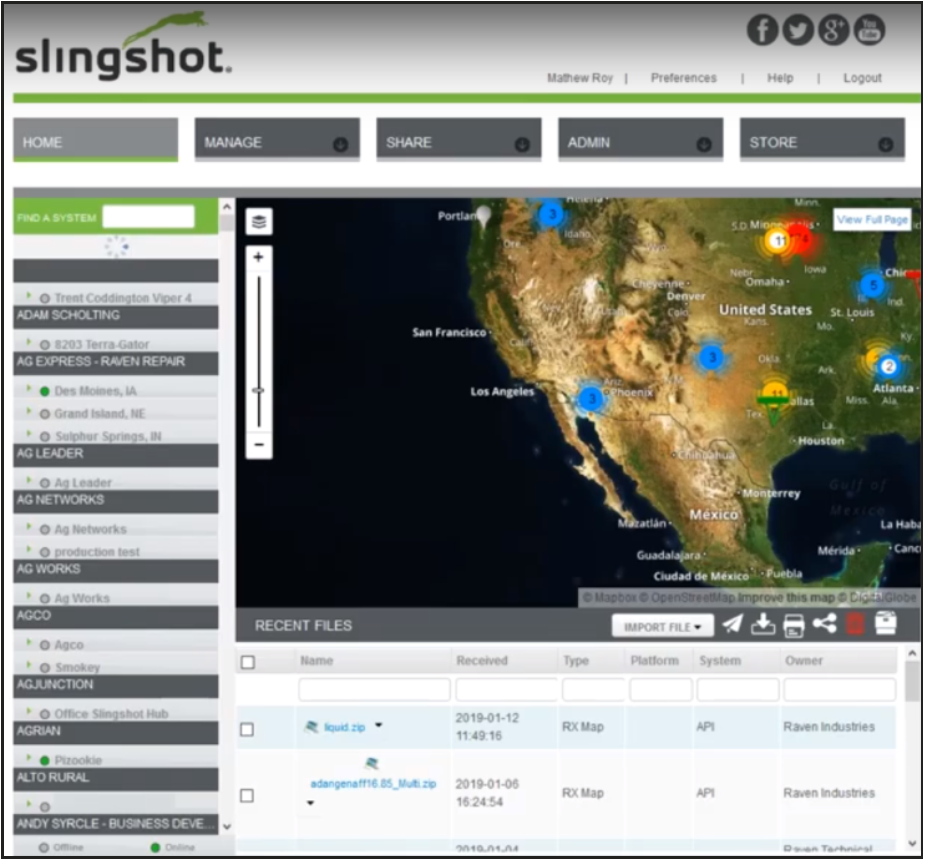Click the download file icon
The height and width of the screenshot is (860, 925).
coord(763,625)
